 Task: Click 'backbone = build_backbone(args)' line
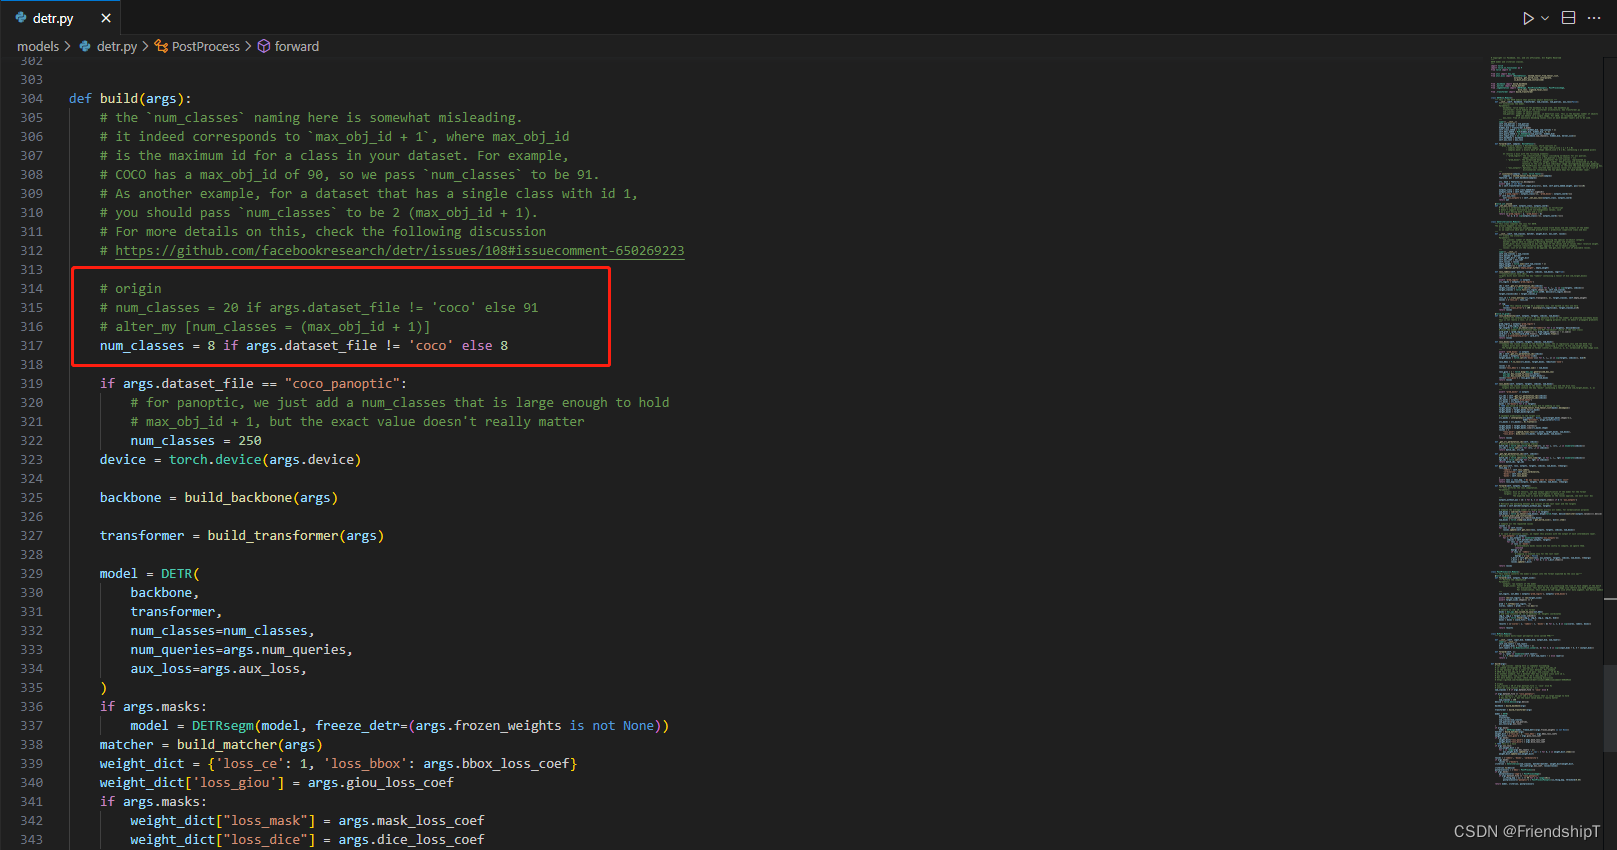[219, 498]
